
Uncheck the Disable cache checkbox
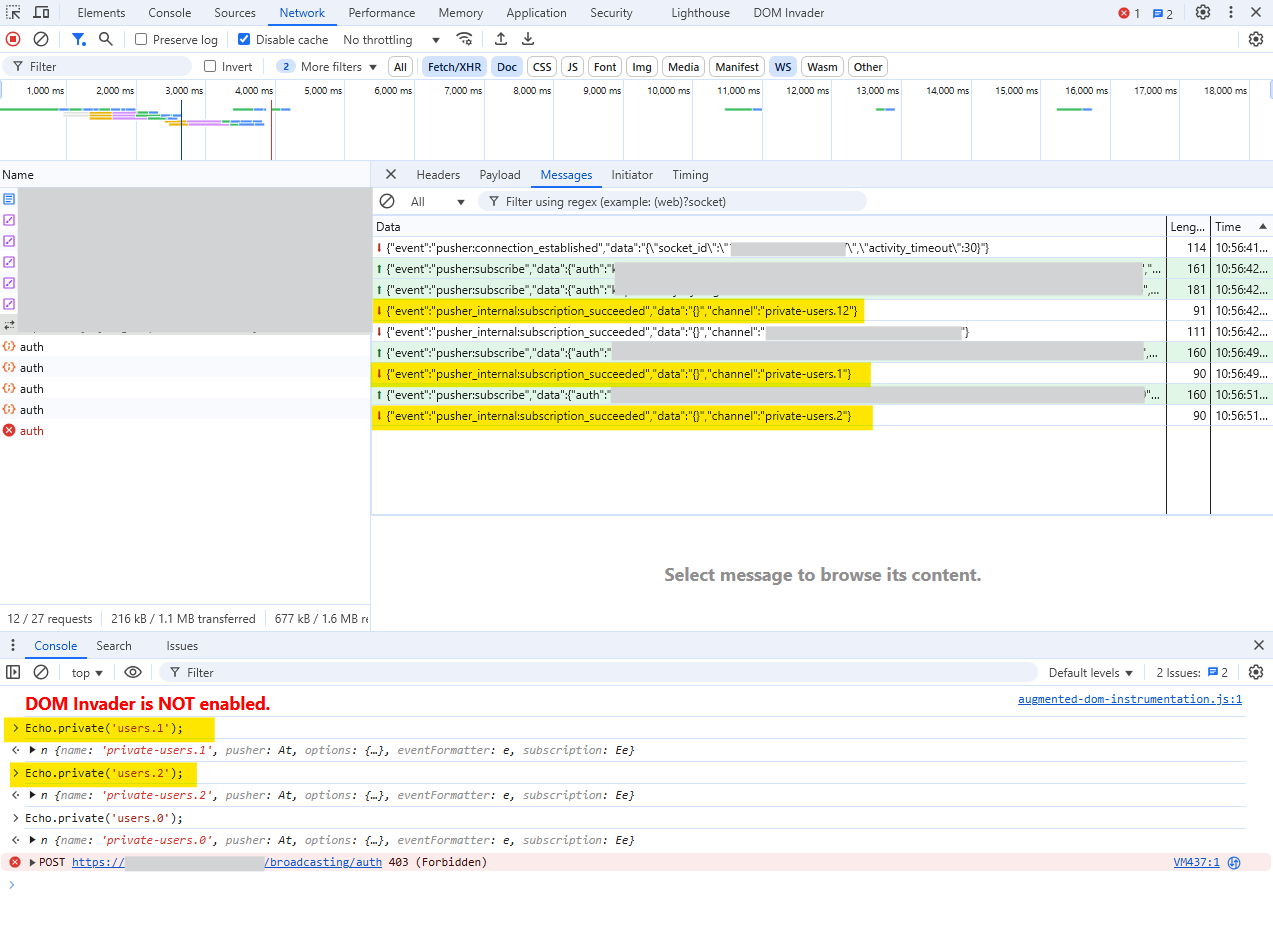[244, 39]
